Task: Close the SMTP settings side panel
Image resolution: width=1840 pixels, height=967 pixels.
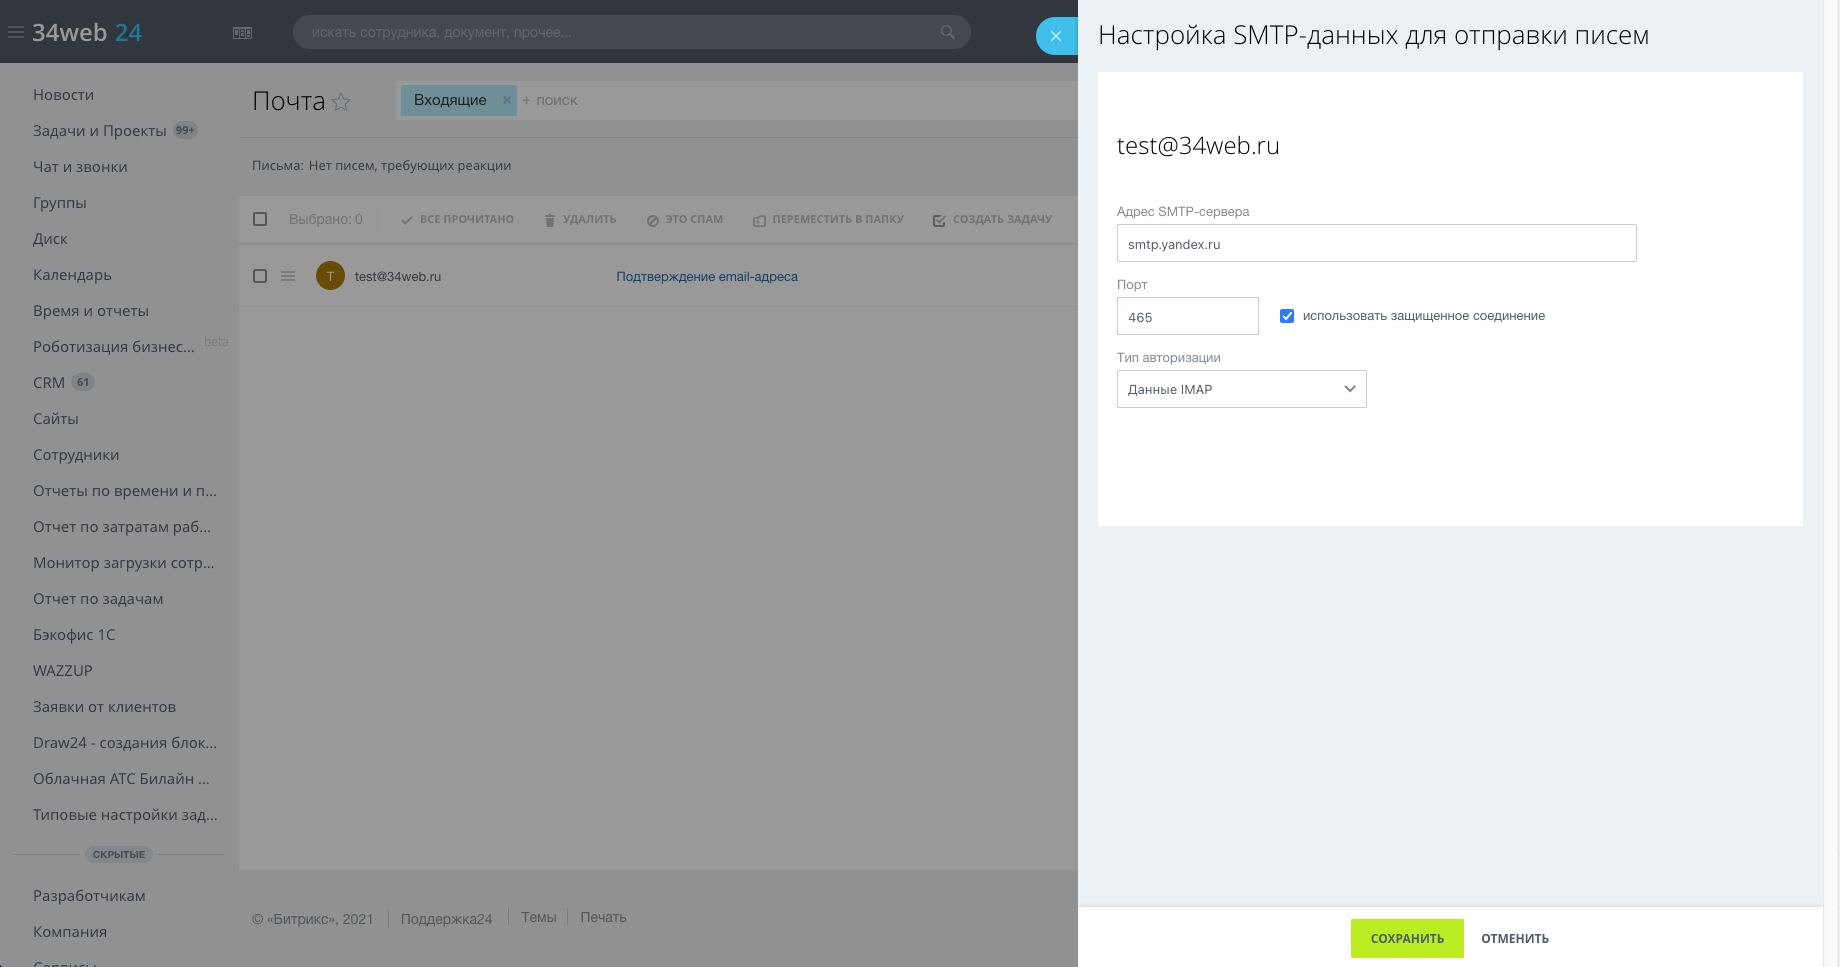Action: click(x=1056, y=36)
